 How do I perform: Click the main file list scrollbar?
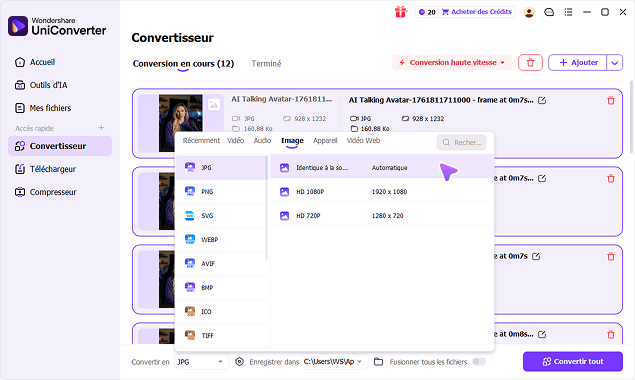(631, 117)
